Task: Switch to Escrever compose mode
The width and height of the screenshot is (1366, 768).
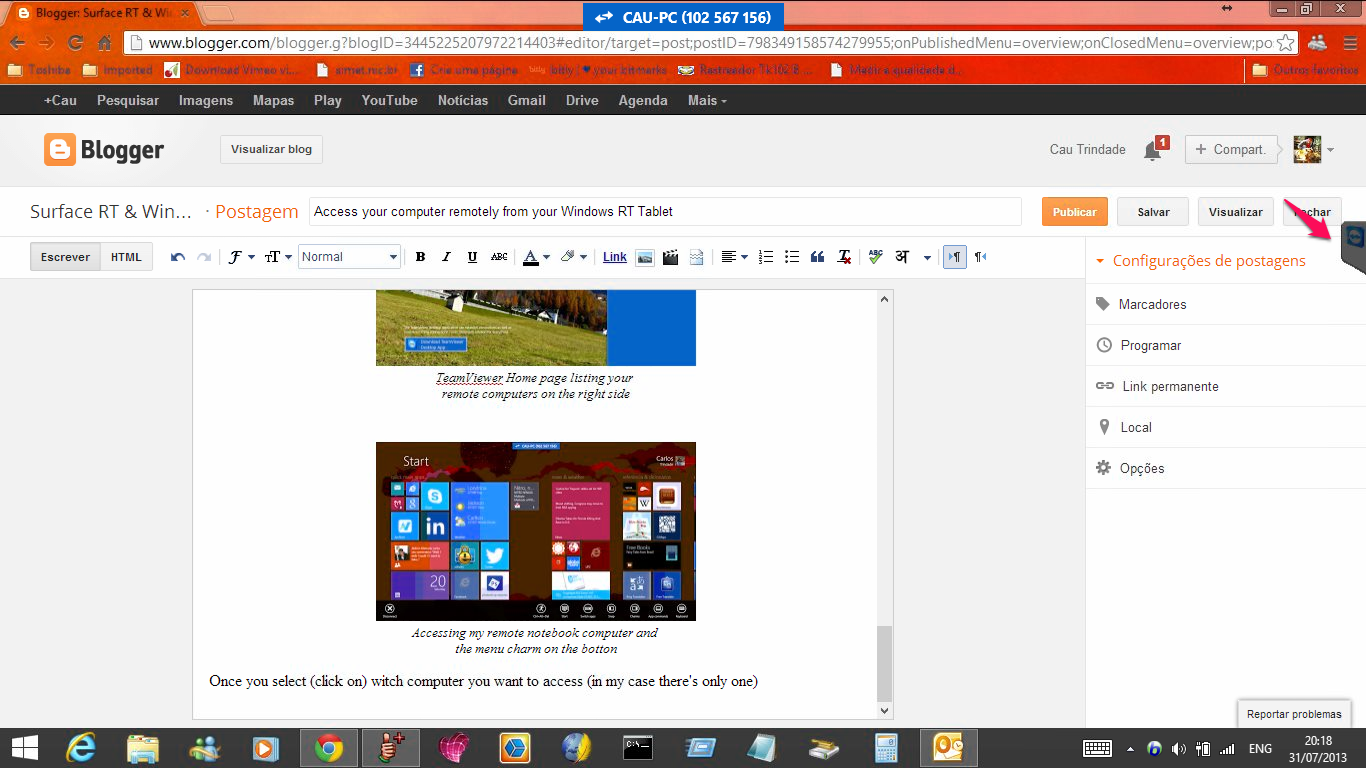Action: coord(65,257)
